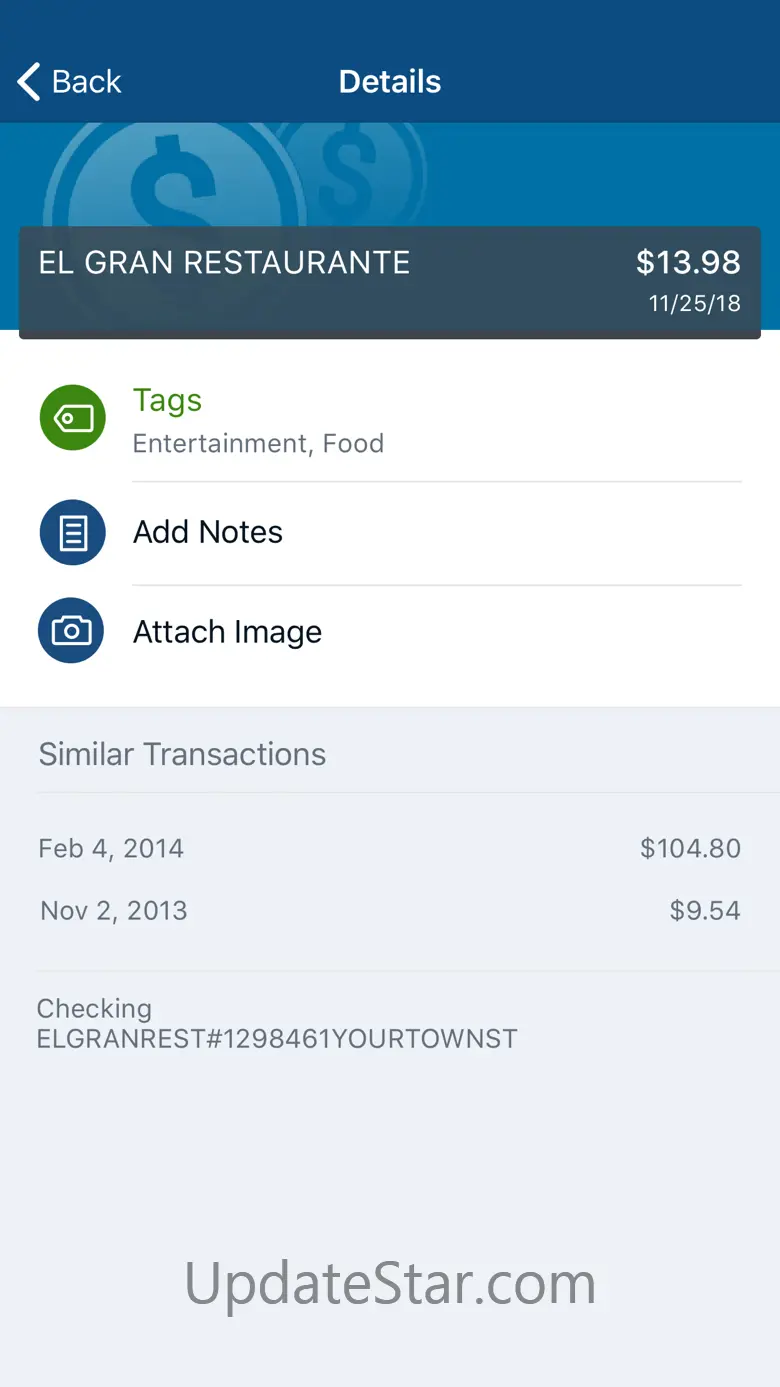Open the Feb 4, 2014 transaction

click(111, 849)
